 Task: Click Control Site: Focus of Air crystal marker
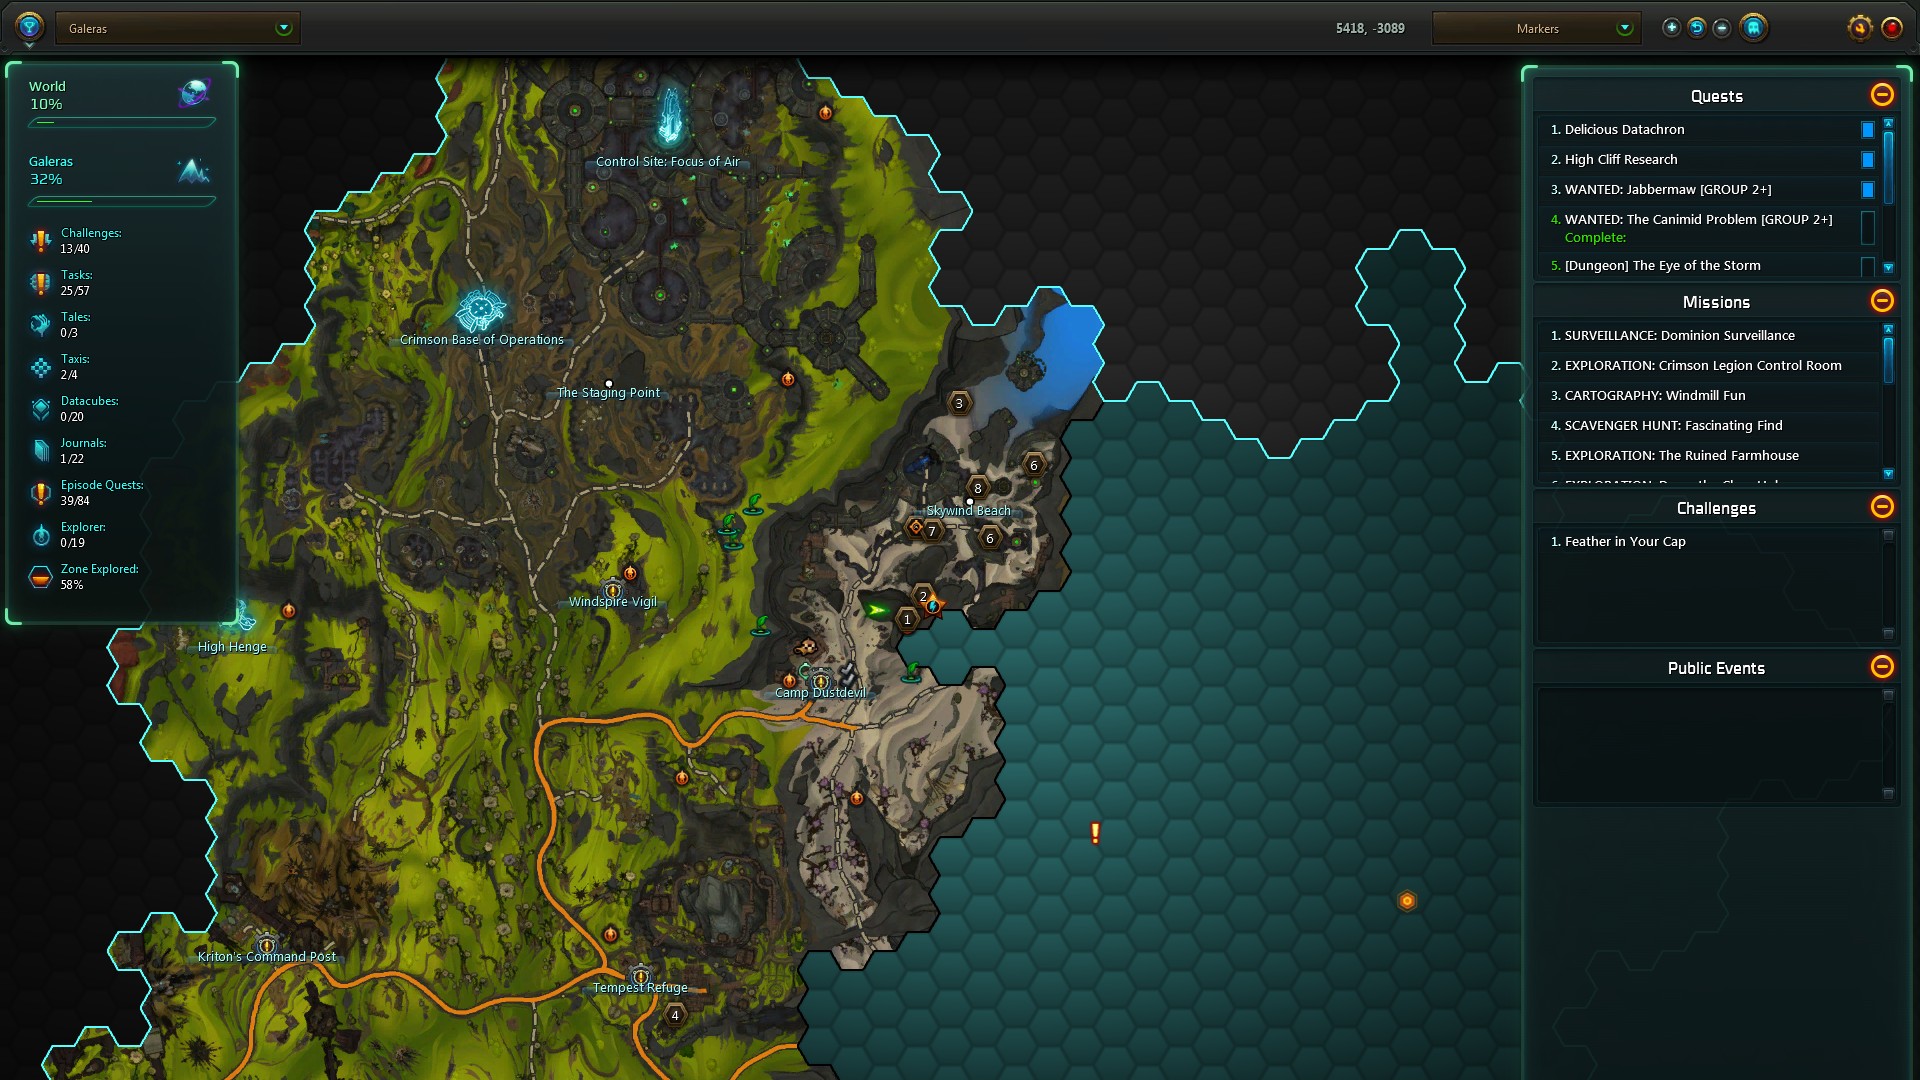tap(671, 117)
